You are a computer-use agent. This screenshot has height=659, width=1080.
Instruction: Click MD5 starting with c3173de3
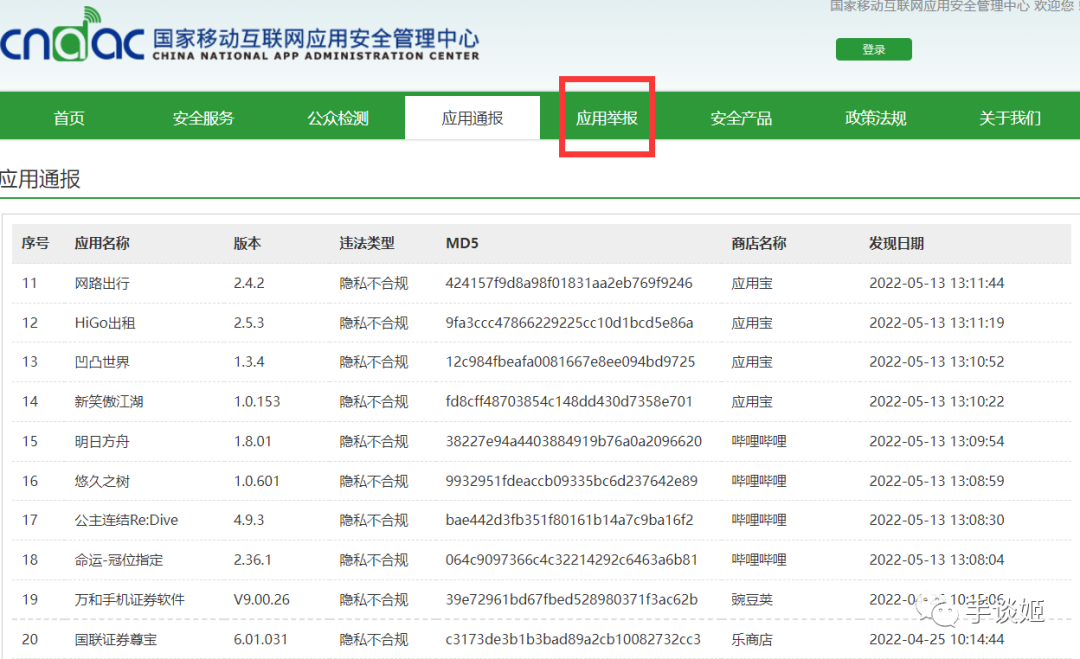573,640
